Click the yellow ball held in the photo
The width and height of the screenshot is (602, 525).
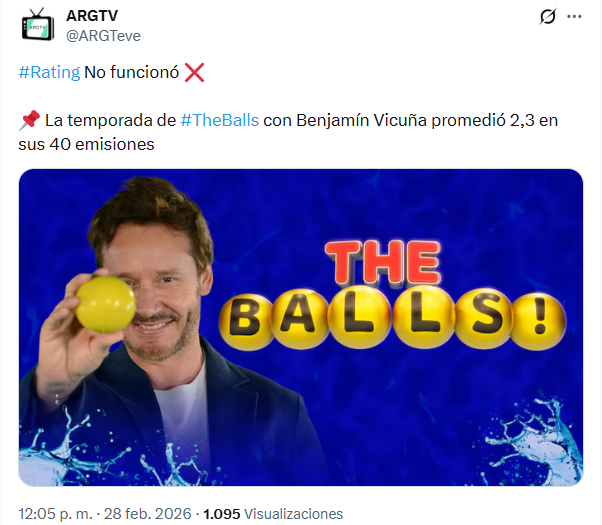pos(106,304)
